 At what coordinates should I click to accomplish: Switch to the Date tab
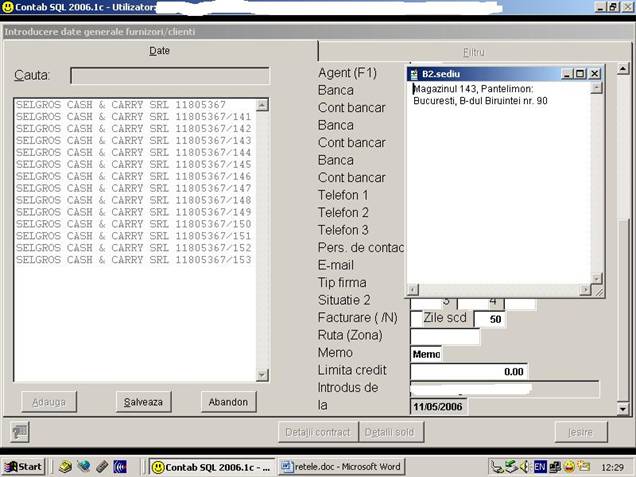click(x=159, y=50)
